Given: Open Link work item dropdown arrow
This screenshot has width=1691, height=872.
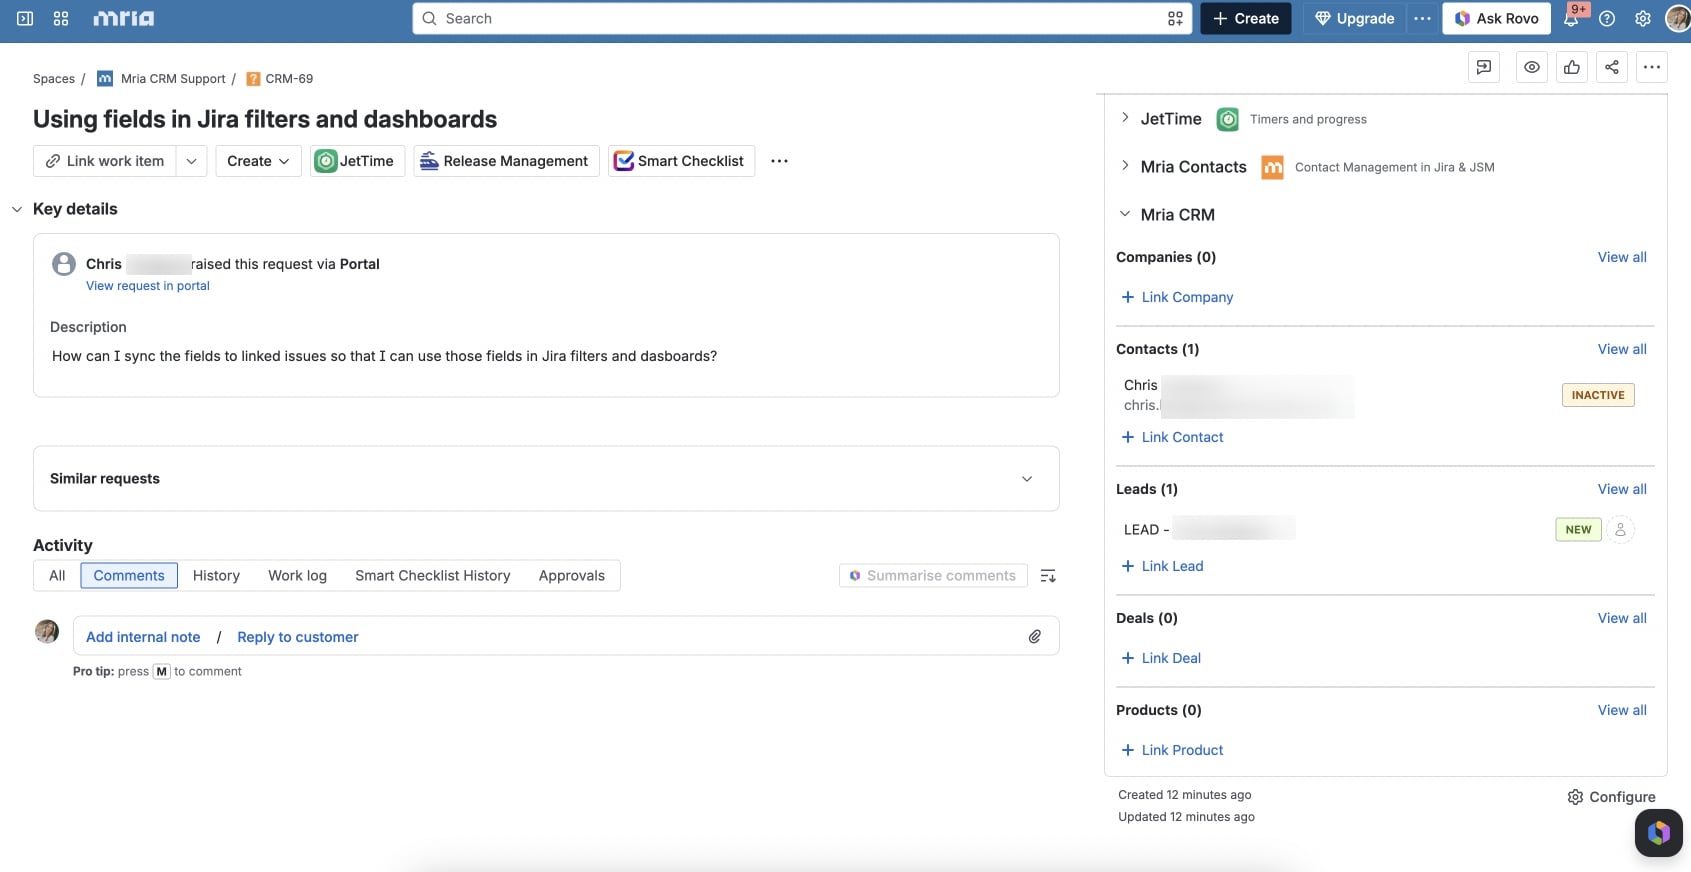Looking at the screenshot, I should pyautogui.click(x=191, y=161).
